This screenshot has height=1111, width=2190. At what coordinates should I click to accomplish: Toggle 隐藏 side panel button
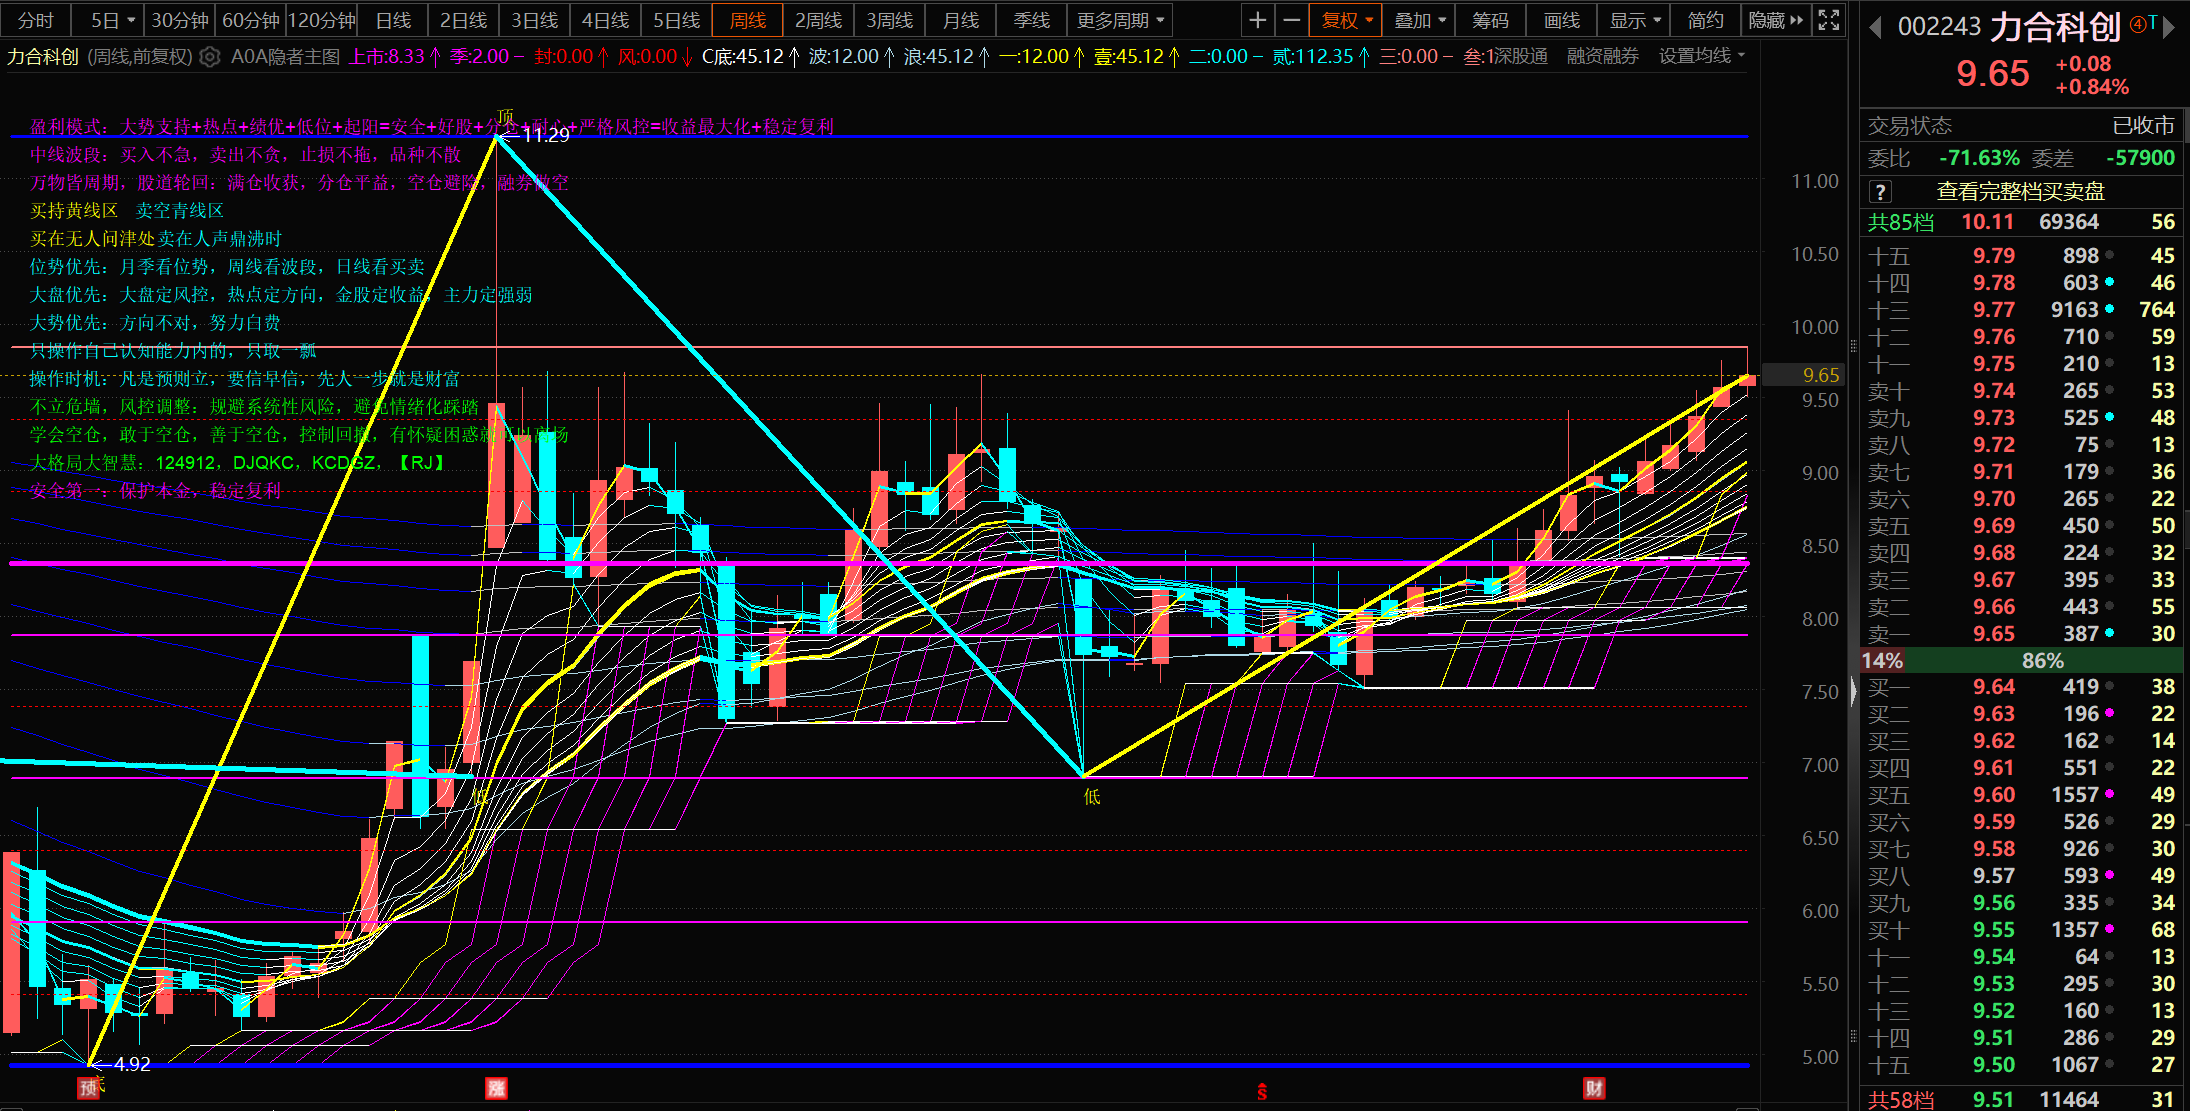pyautogui.click(x=1775, y=20)
